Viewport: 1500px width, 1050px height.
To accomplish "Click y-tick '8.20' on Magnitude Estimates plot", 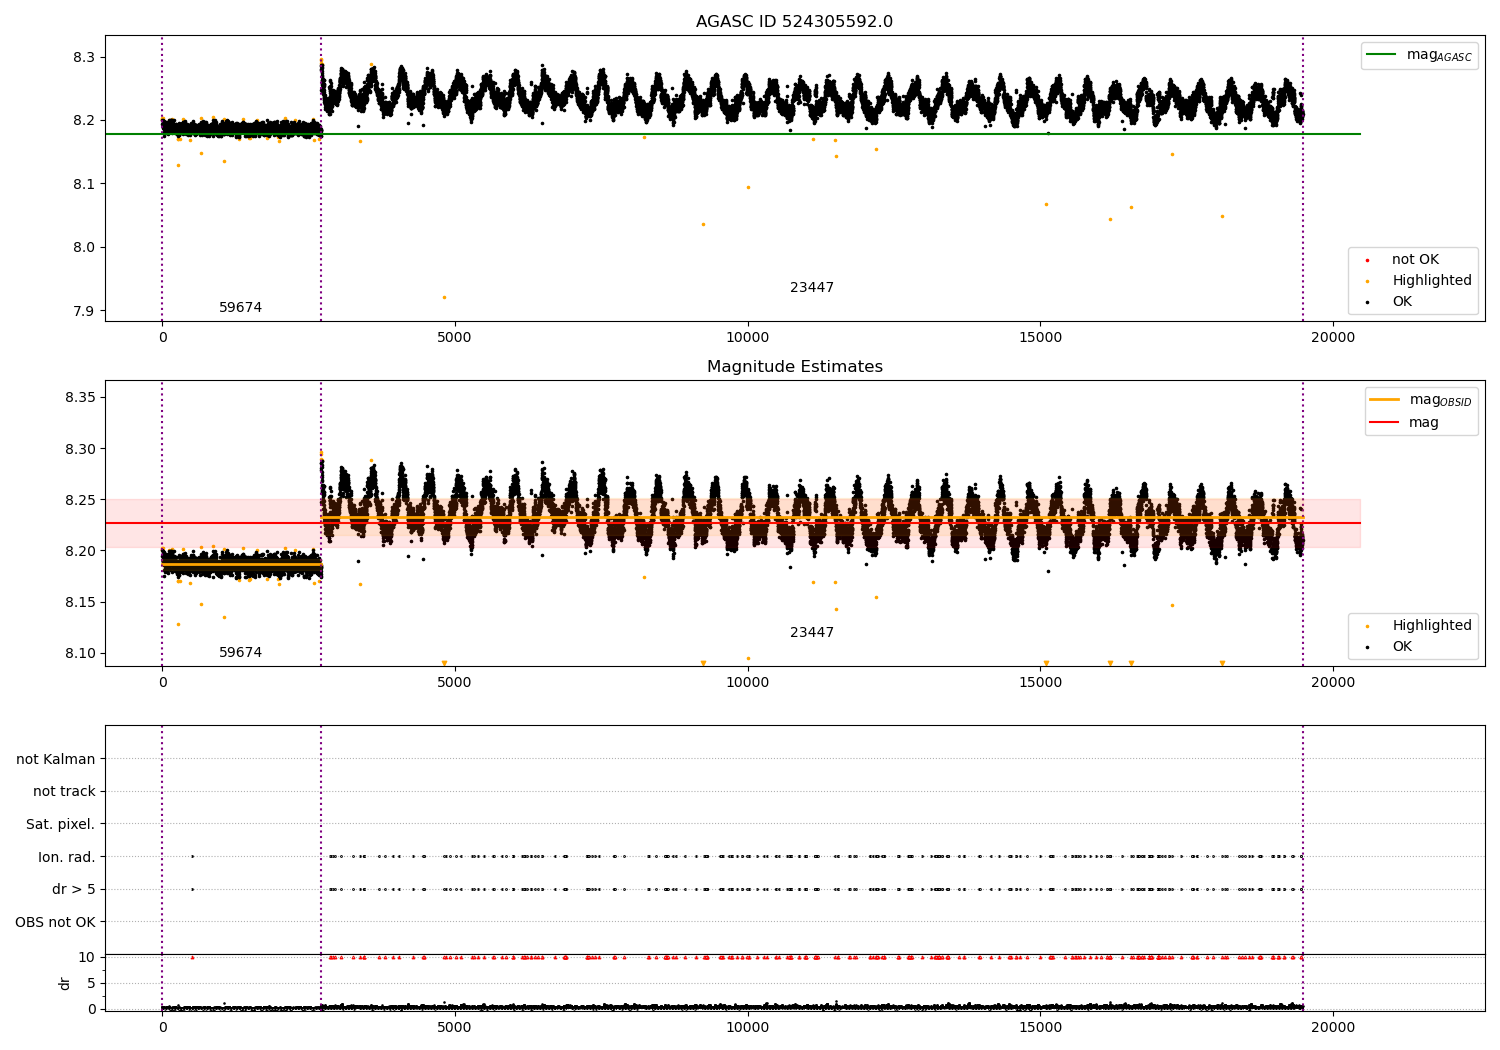I will (80, 552).
